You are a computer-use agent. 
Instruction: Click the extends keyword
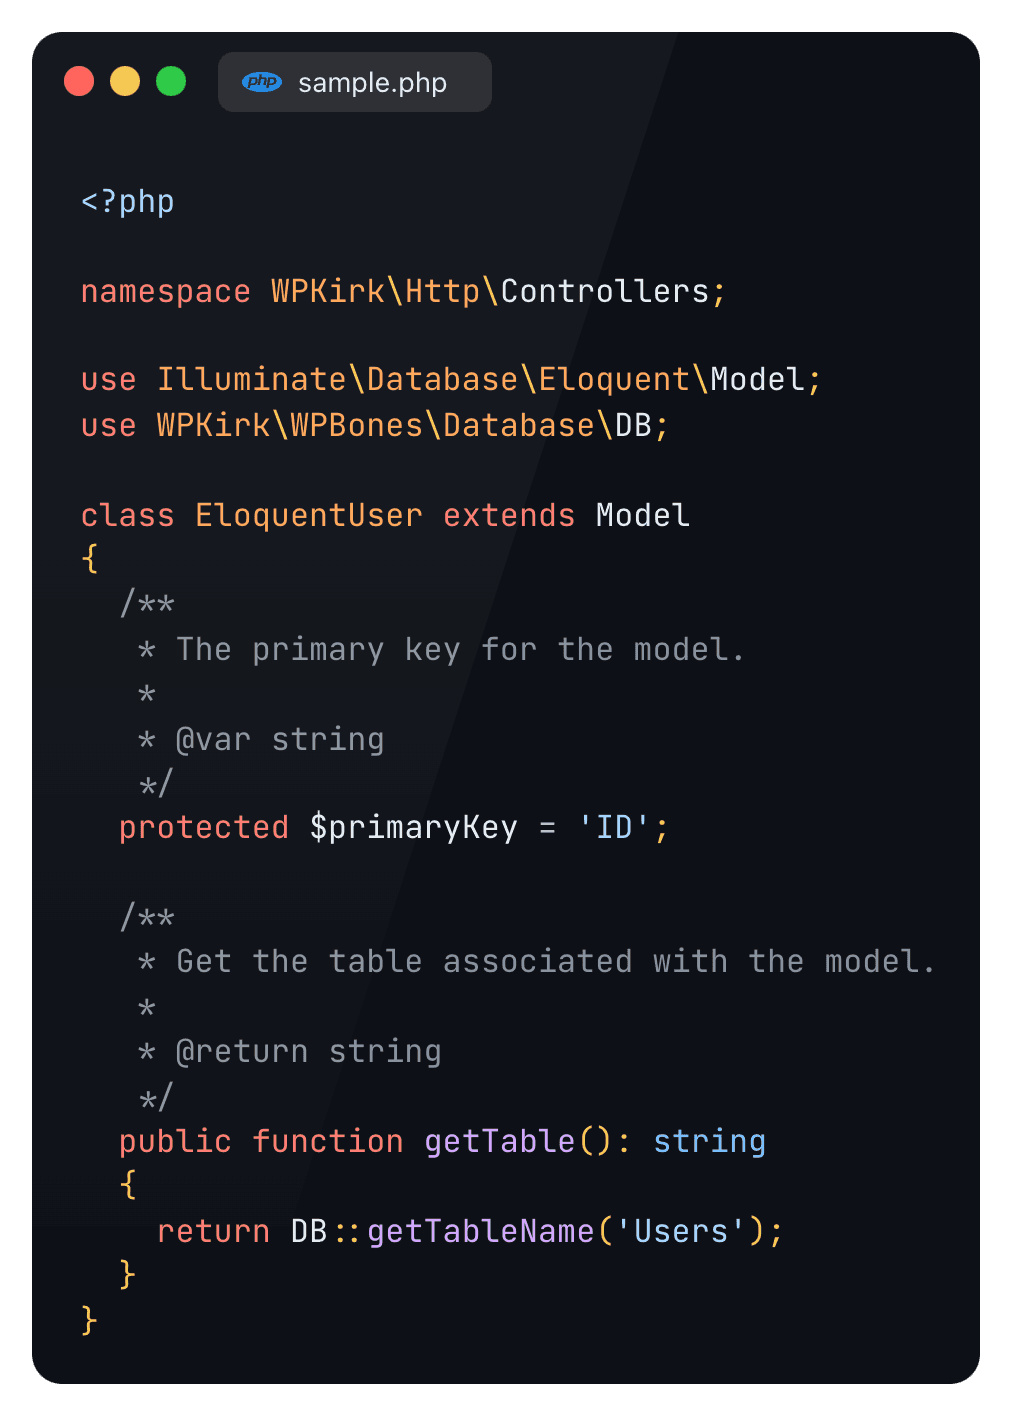[x=509, y=515]
